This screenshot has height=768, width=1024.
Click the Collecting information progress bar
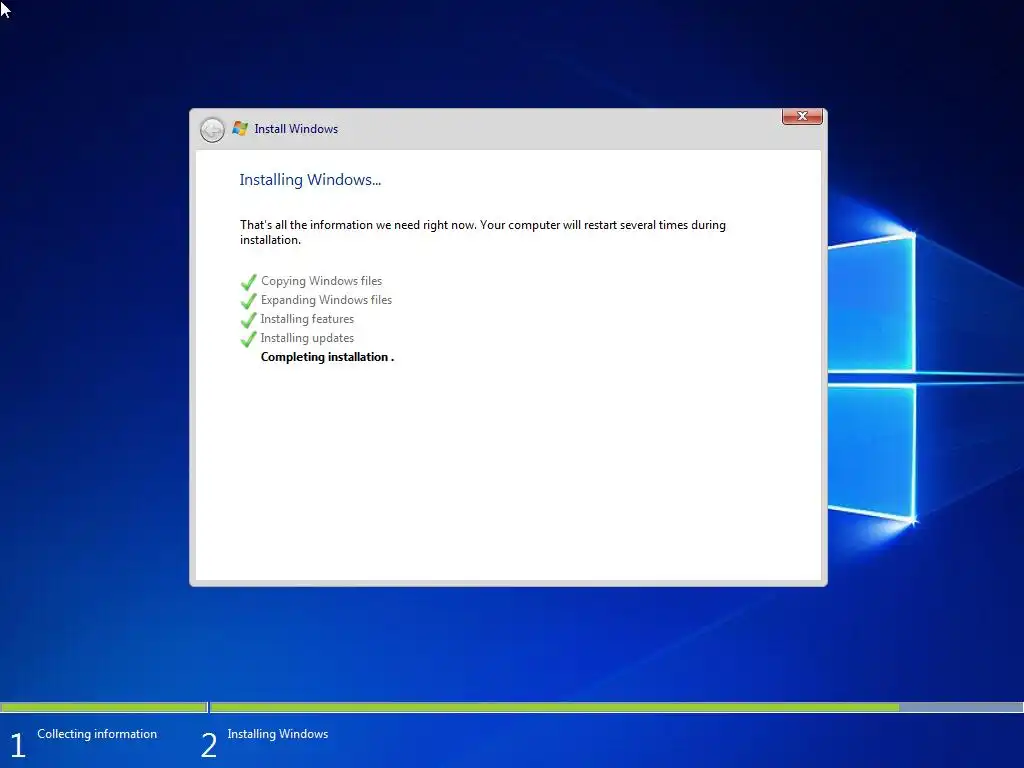click(104, 707)
